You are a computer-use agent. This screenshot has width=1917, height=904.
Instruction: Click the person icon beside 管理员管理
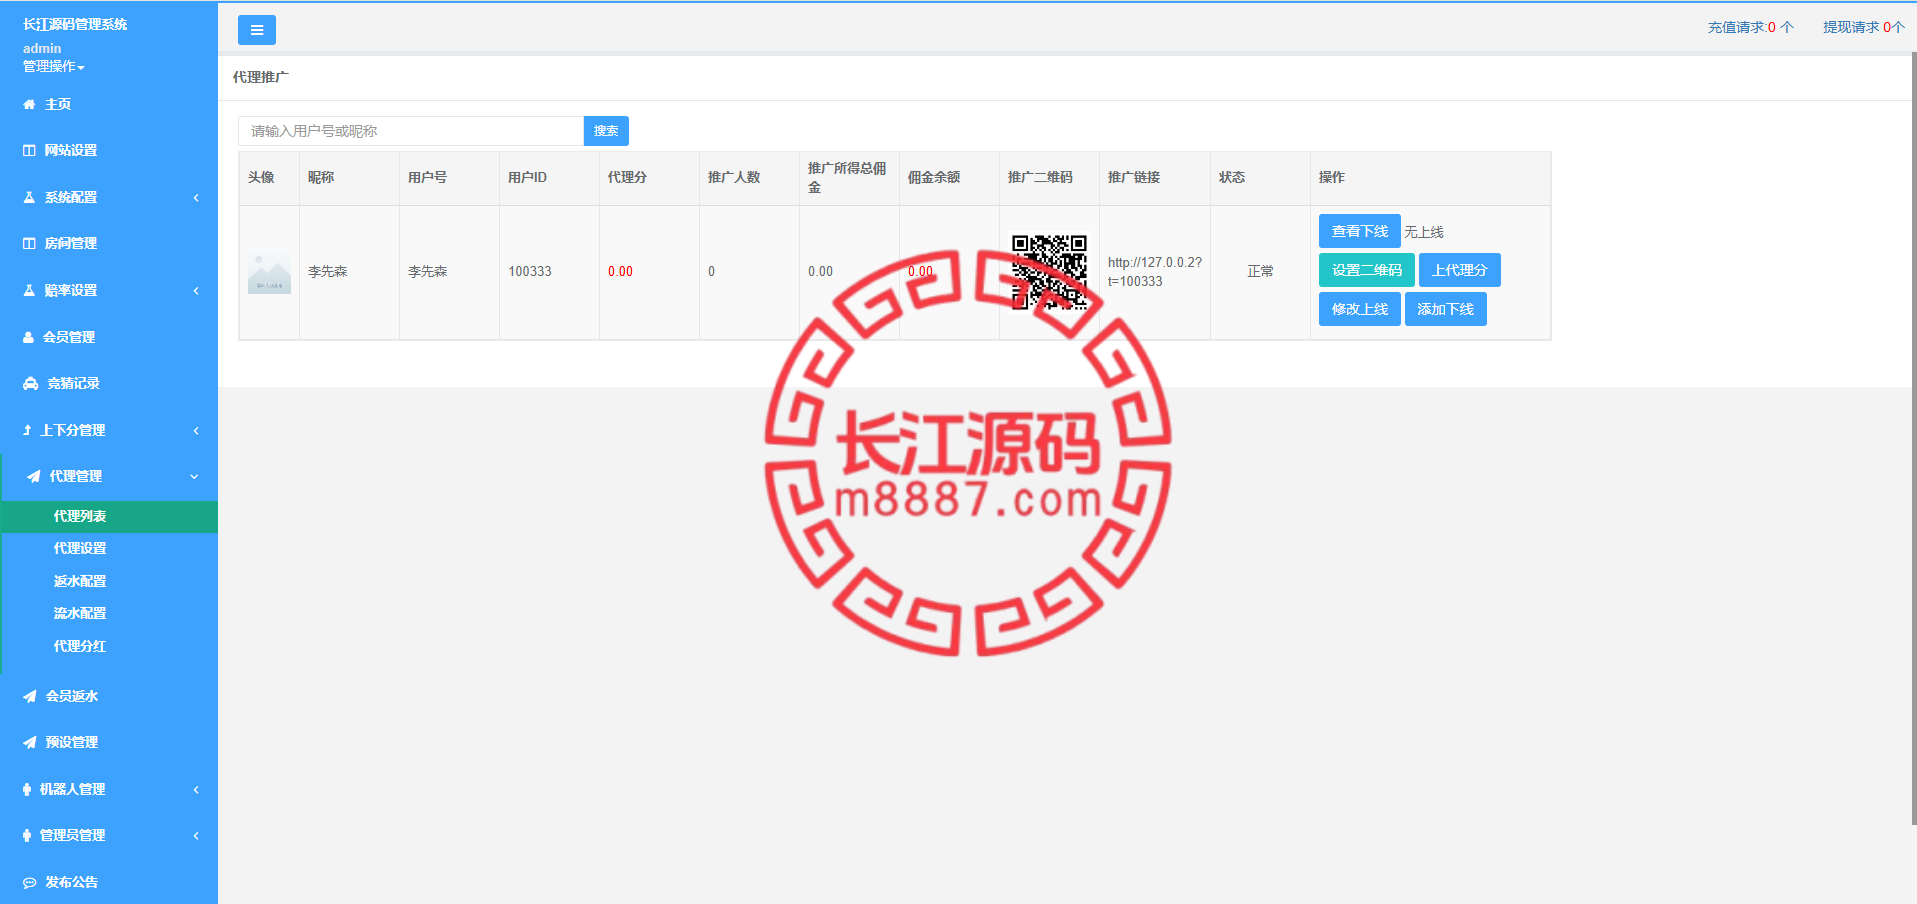27,835
